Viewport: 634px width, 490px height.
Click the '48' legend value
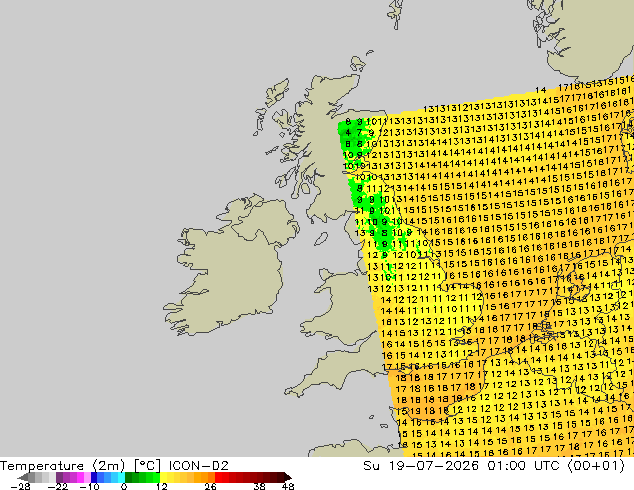(x=288, y=486)
